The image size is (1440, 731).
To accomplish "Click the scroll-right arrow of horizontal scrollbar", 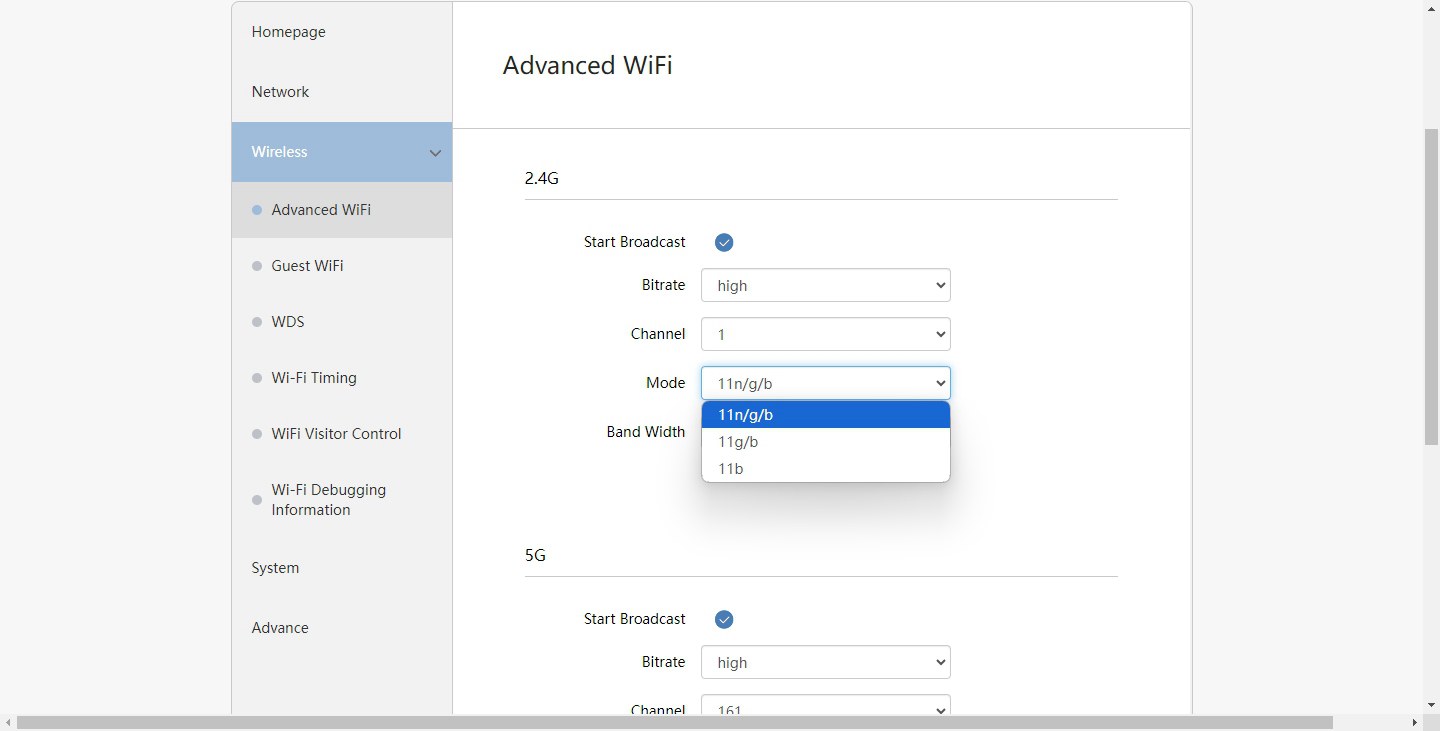I will tap(1415, 722).
